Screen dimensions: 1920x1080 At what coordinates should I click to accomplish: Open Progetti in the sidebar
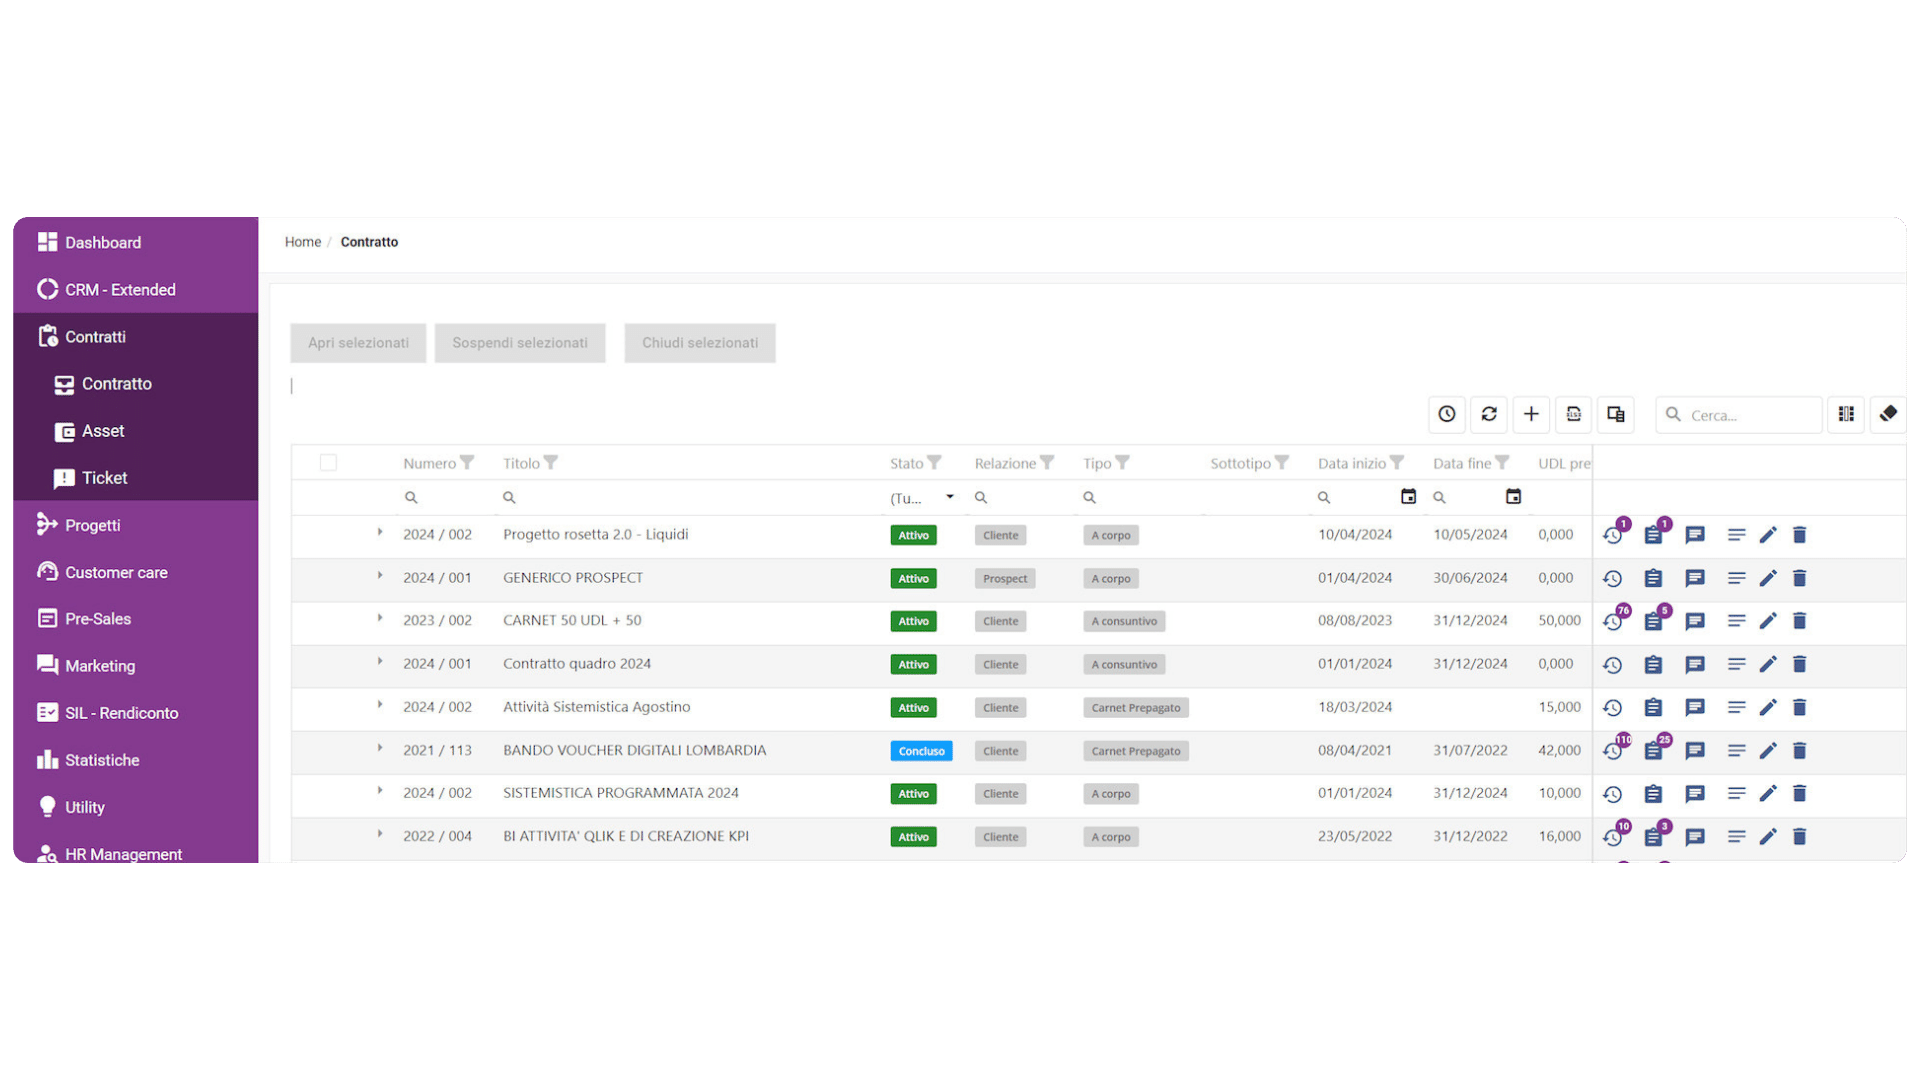coord(136,525)
